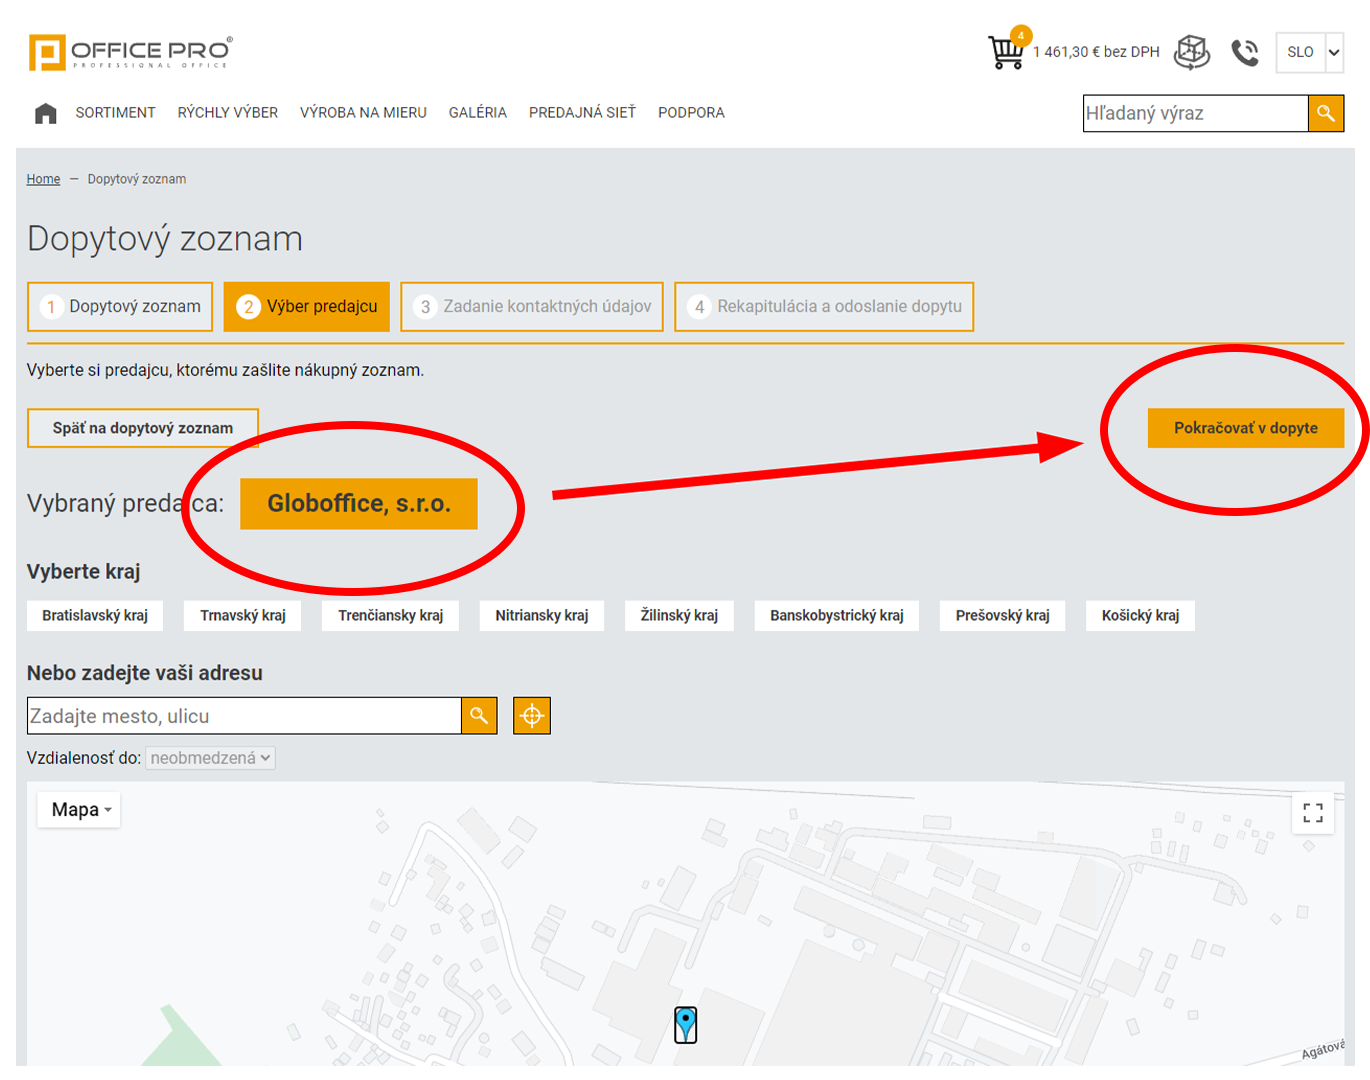Go to step 1 Dopytový zoznam

pyautogui.click(x=120, y=307)
